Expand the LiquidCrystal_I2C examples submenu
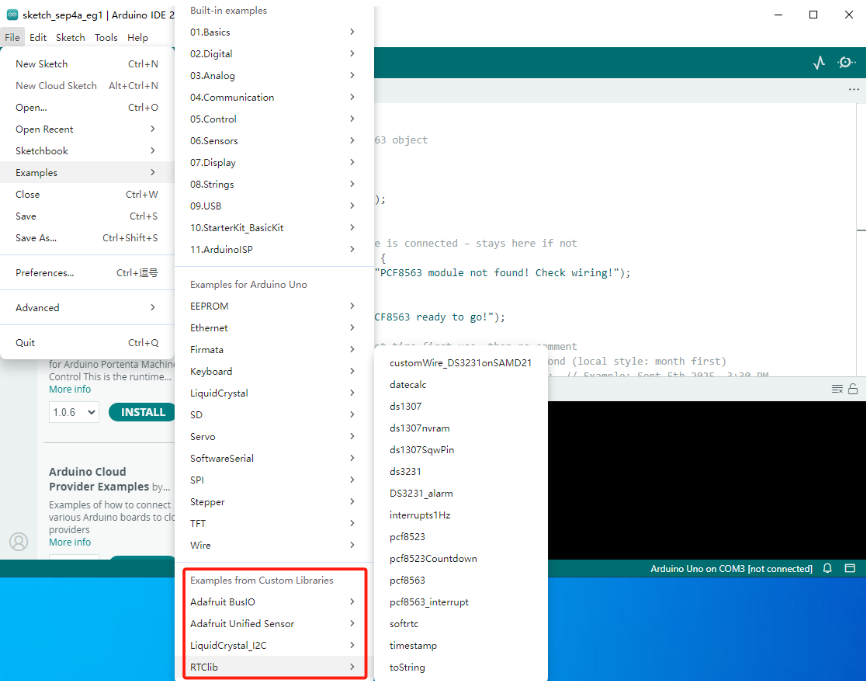 coord(270,645)
